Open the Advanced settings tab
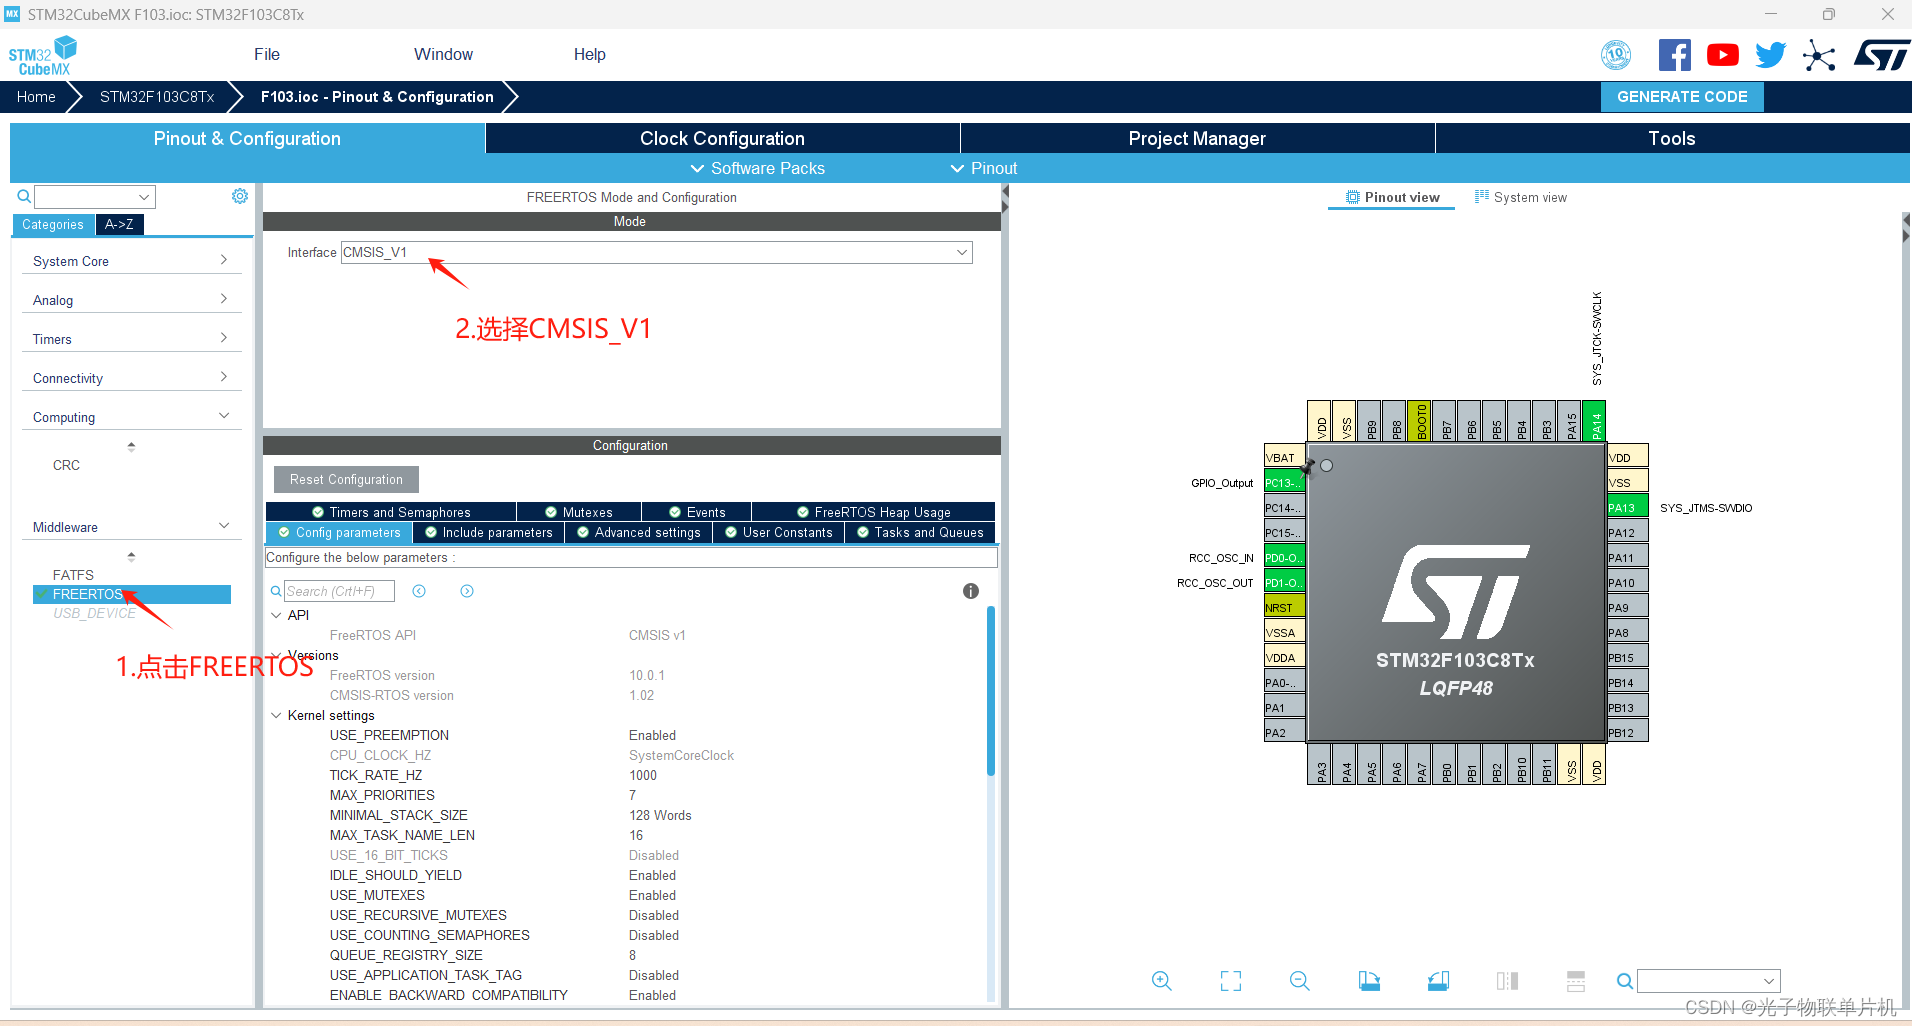Screen dimensions: 1912x1026 pyautogui.click(x=639, y=532)
